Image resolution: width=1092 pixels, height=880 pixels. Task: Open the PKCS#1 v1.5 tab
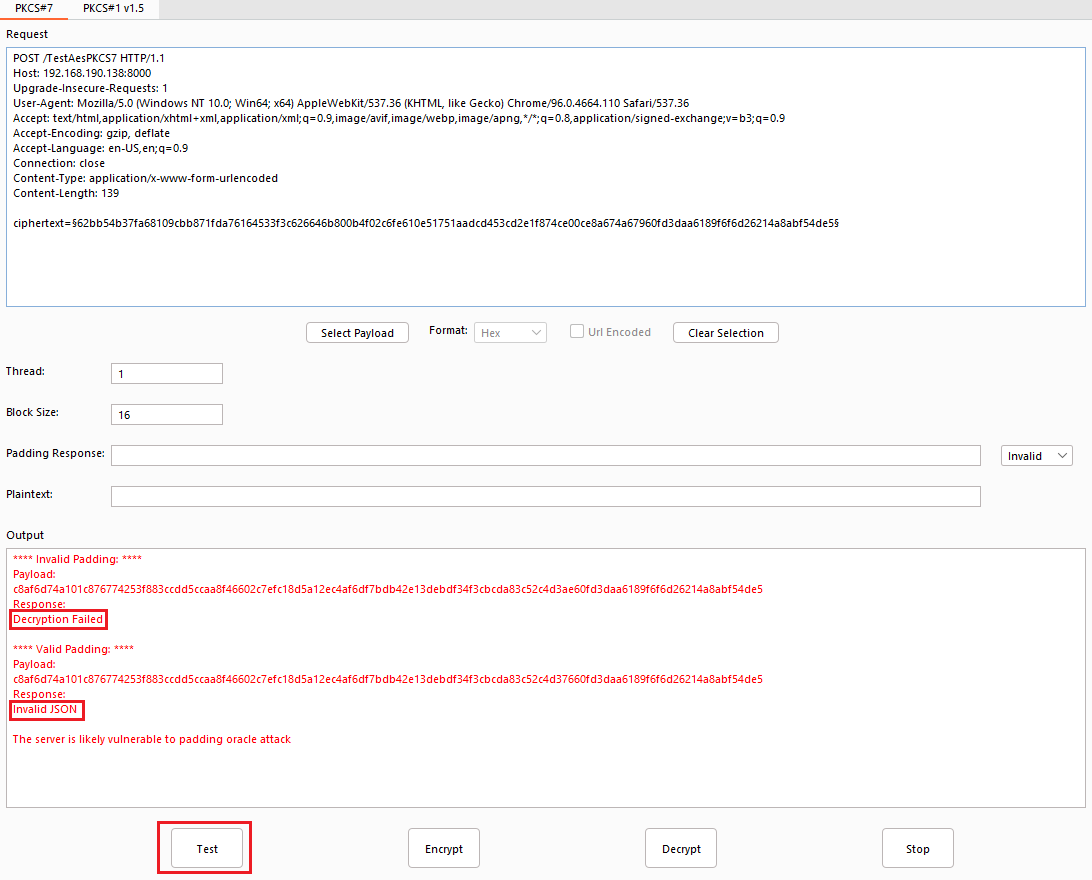pyautogui.click(x=114, y=8)
